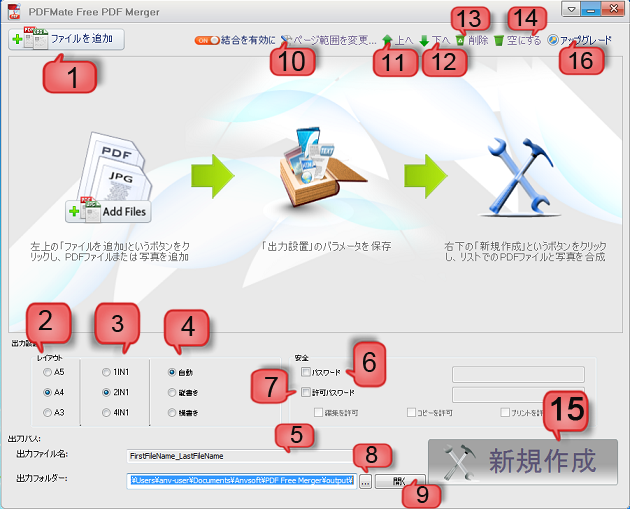Viewport: 630px width, 509px height.
Task: Click the wrench and hammer build graphic
Action: [x=520, y=176]
